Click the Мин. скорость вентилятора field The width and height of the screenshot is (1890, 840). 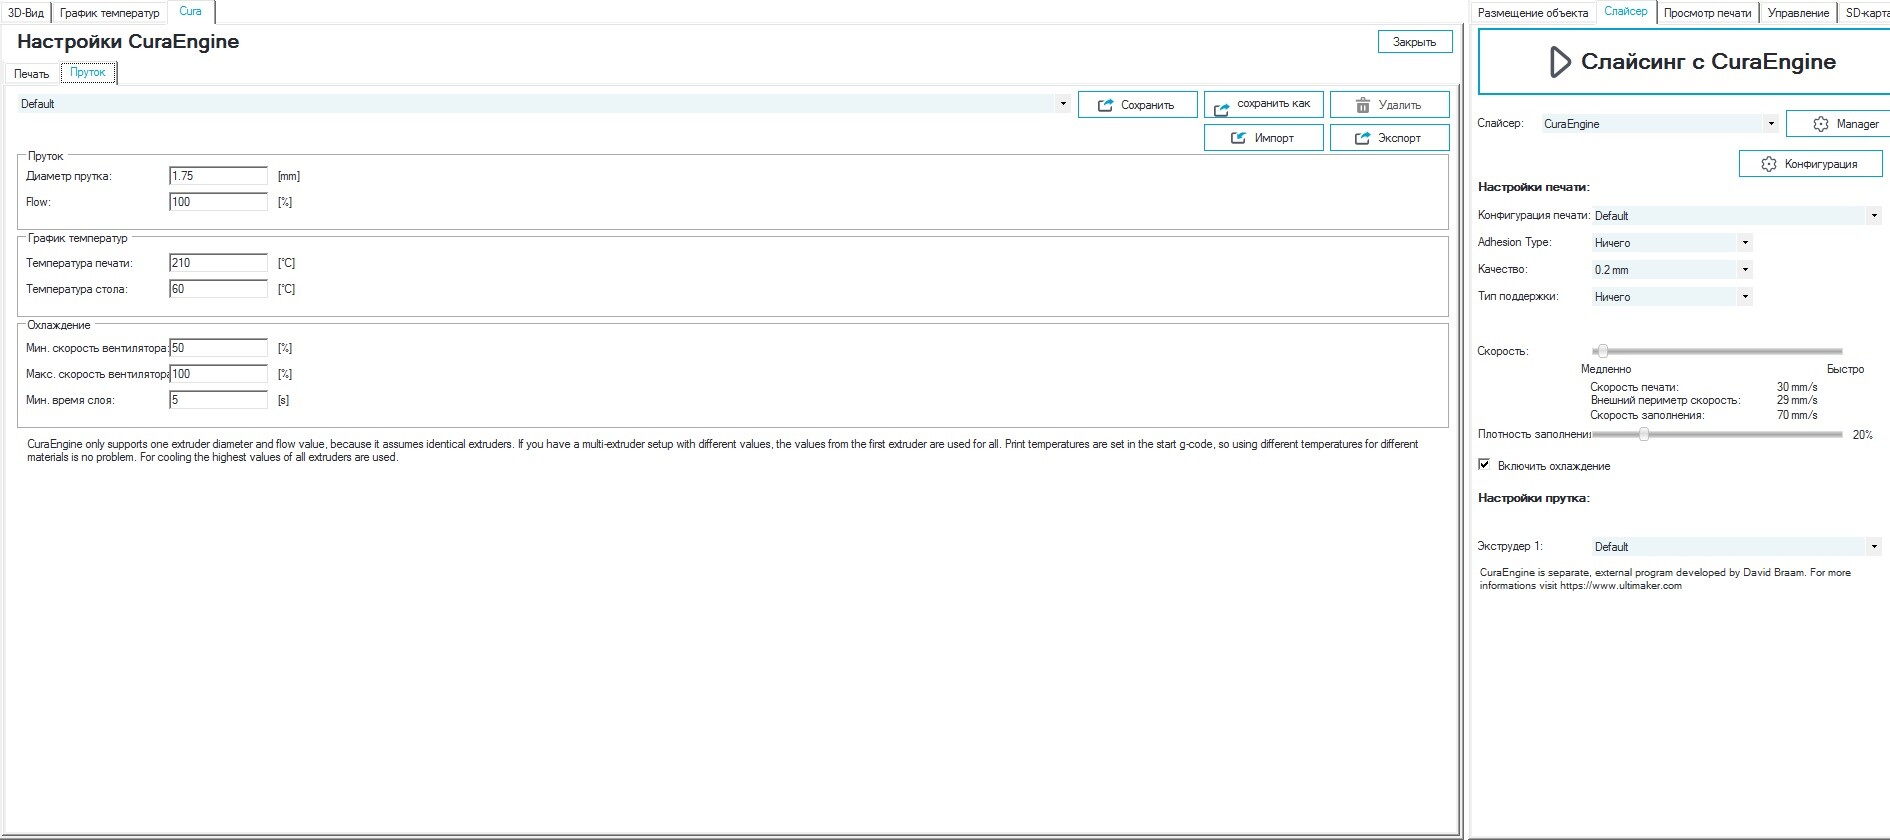pyautogui.click(x=218, y=348)
